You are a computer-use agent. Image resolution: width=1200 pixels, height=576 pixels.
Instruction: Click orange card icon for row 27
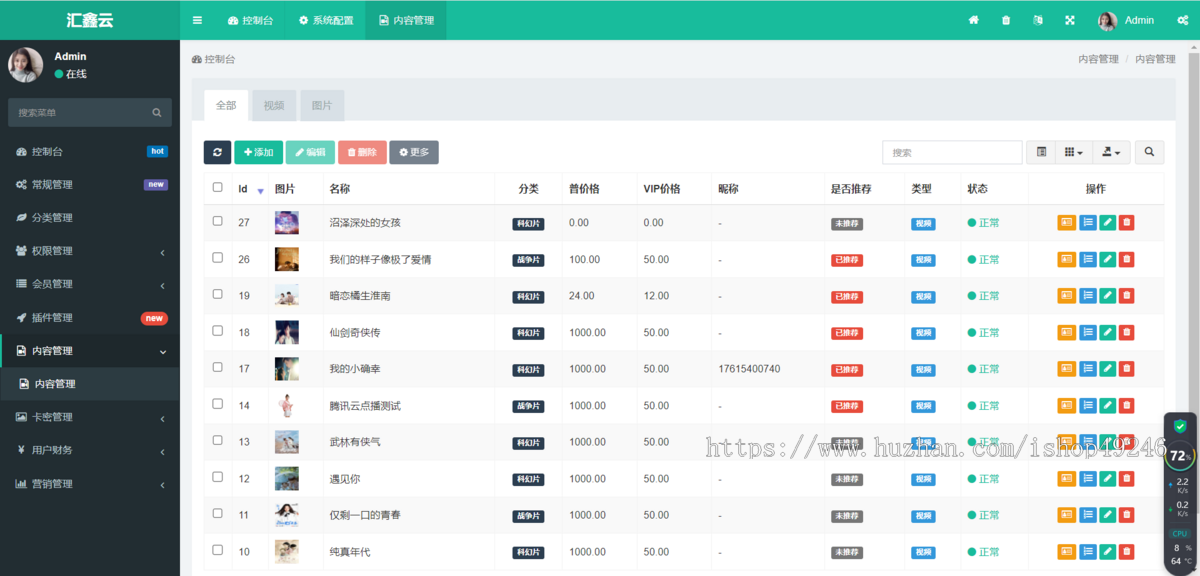coord(1067,223)
